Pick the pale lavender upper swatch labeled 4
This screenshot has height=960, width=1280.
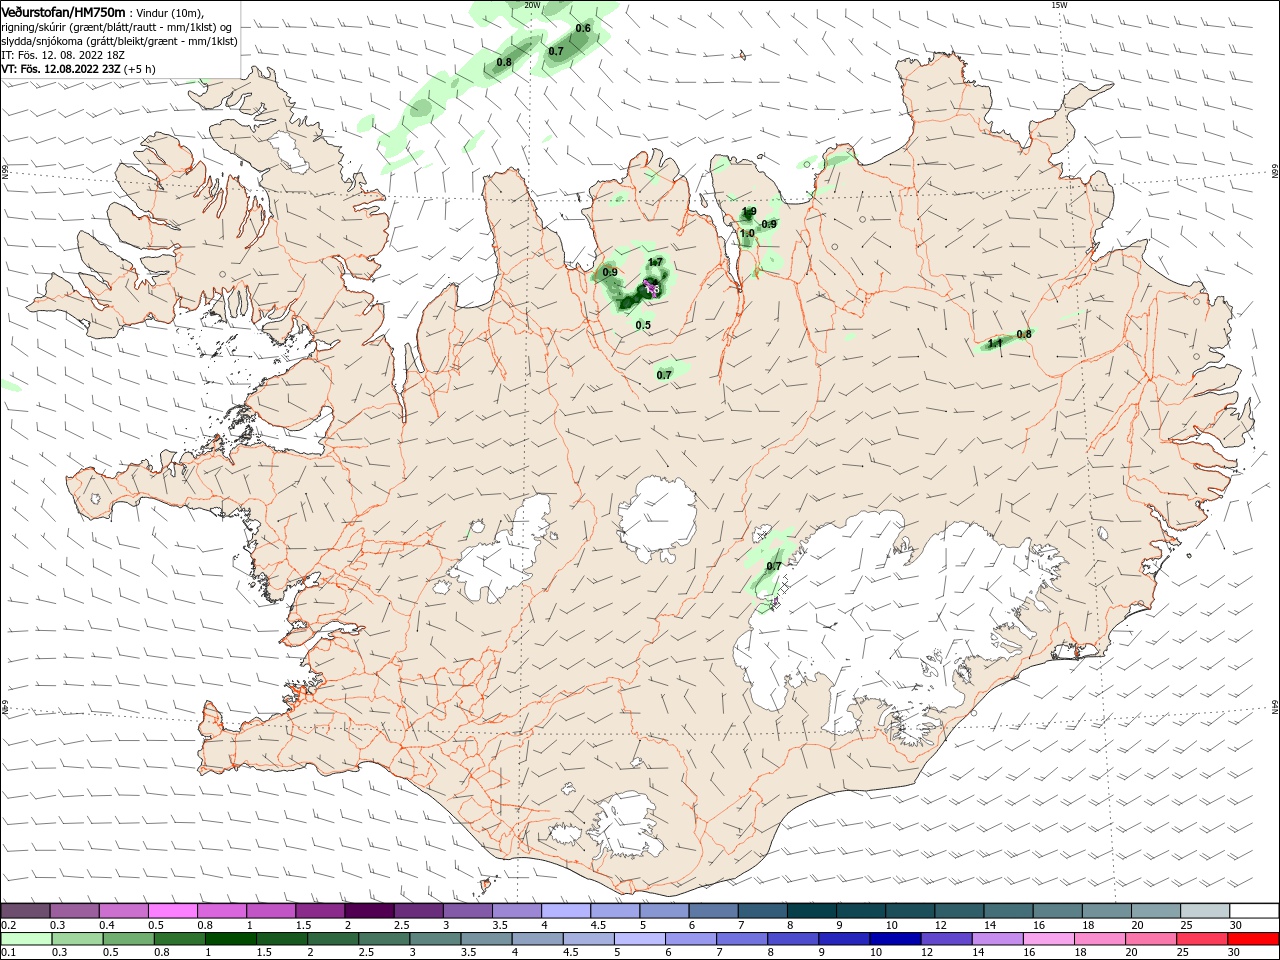565,911
